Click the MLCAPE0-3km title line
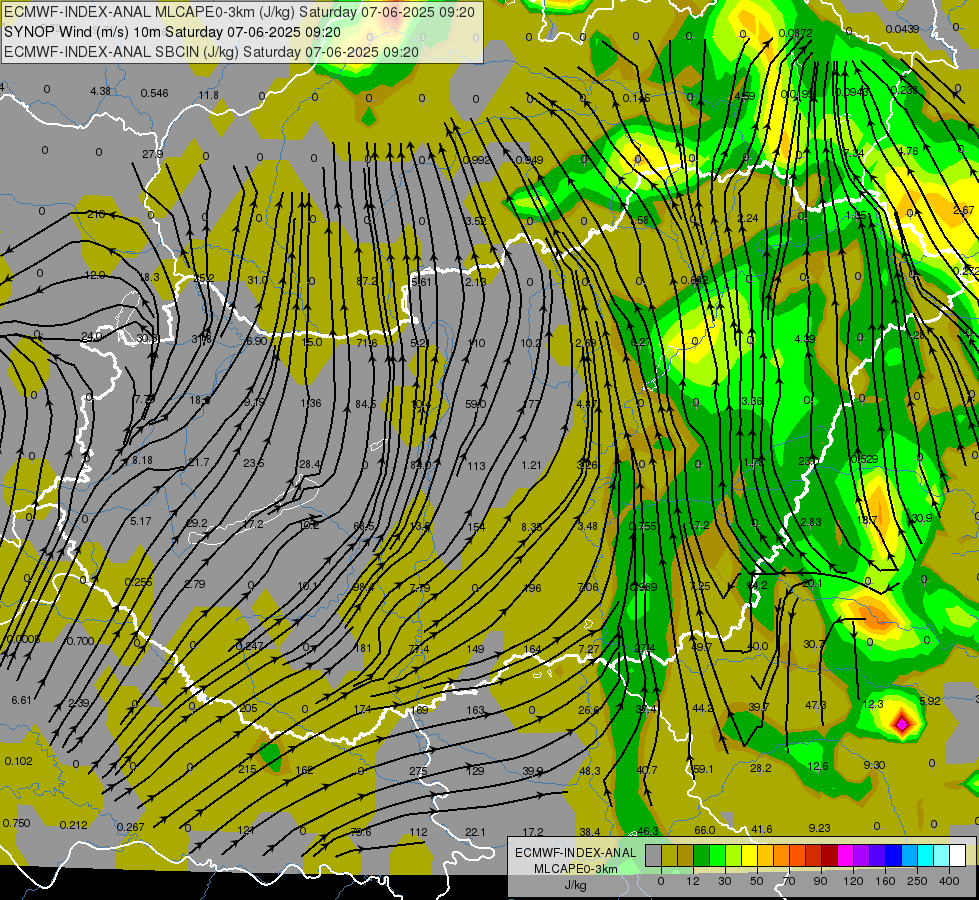This screenshot has width=979, height=900. pos(239,12)
